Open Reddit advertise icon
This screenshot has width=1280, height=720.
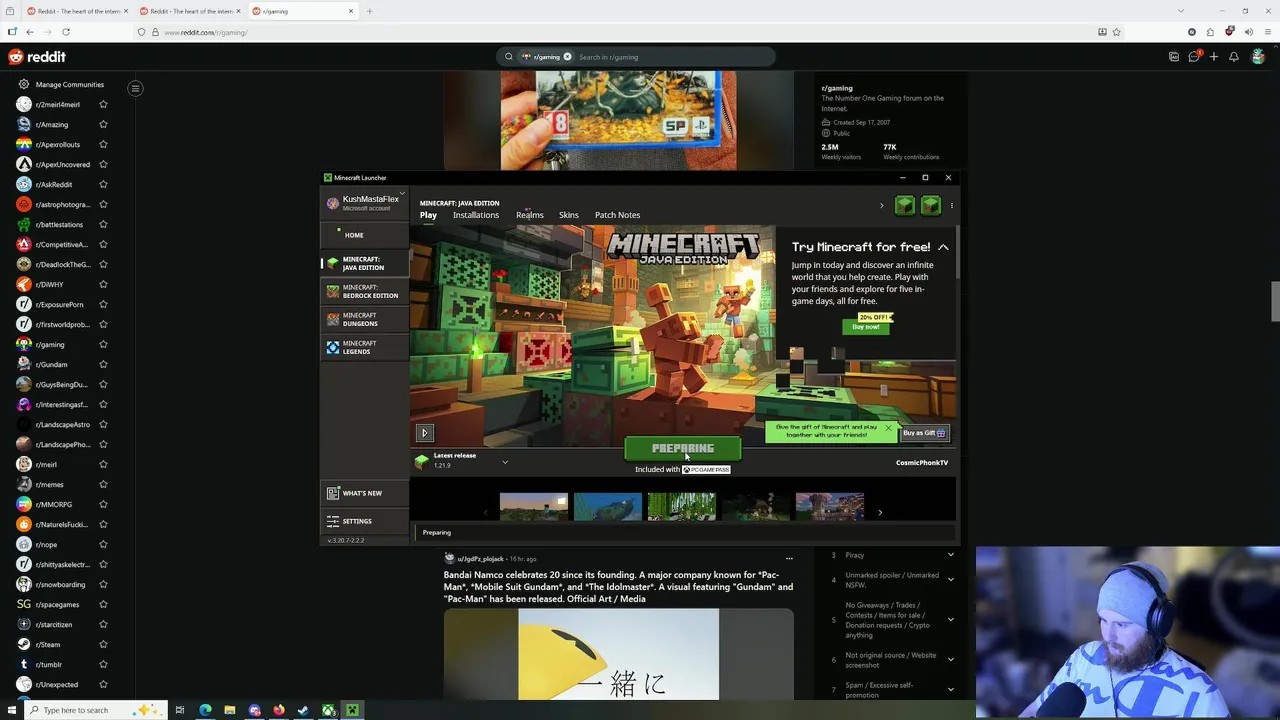click(1174, 57)
